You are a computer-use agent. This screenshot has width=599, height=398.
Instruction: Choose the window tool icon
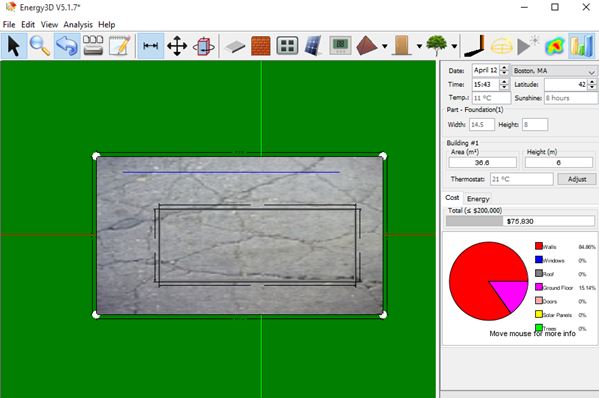pyautogui.click(x=287, y=46)
